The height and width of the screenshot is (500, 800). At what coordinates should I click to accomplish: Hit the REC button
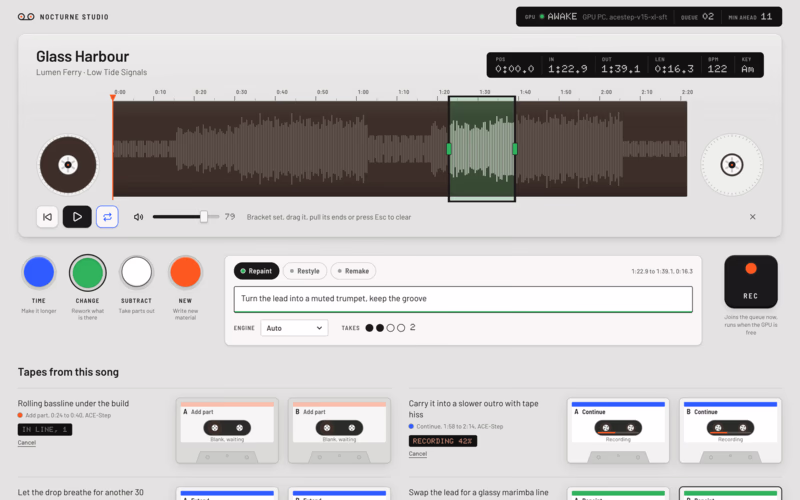click(751, 282)
